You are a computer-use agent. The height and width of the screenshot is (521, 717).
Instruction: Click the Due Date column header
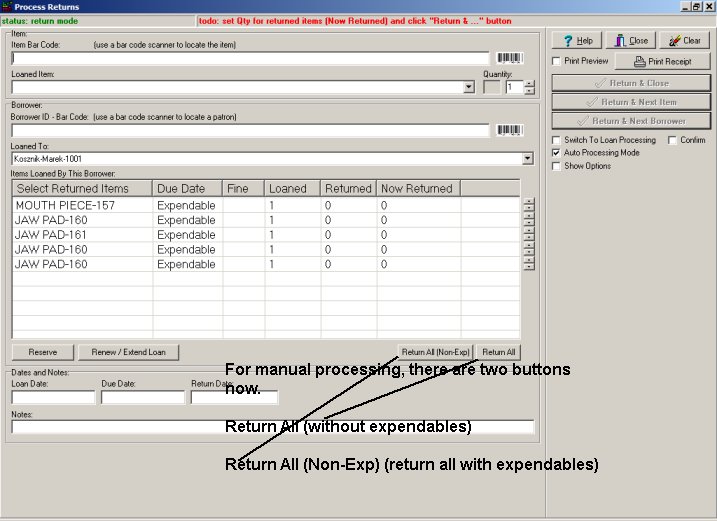[x=181, y=188]
